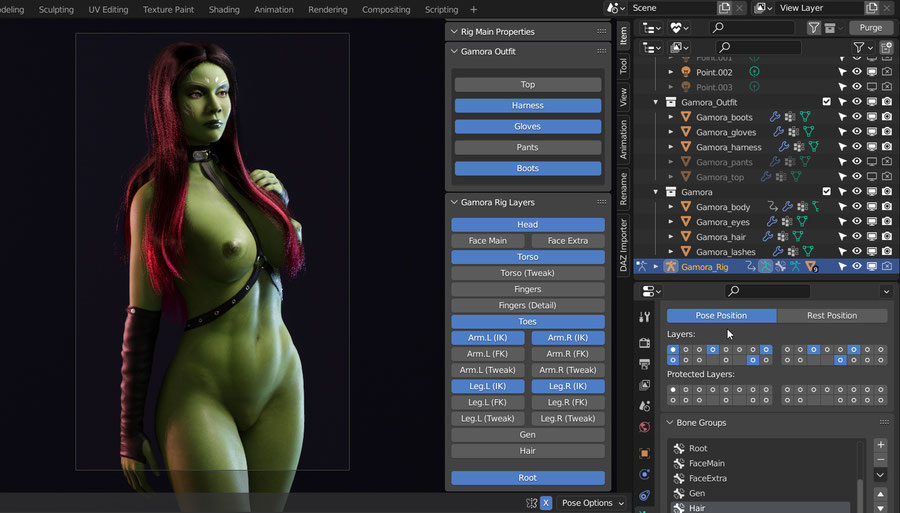Hide Gamora_boots with its eye icon

pyautogui.click(x=857, y=116)
